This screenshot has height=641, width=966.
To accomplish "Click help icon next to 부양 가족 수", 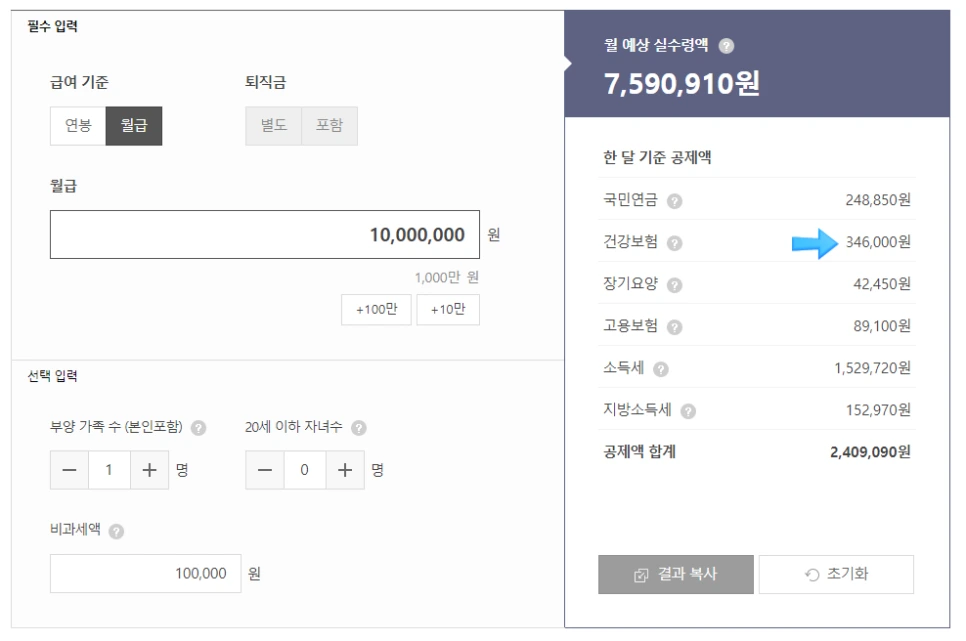I will coord(198,428).
